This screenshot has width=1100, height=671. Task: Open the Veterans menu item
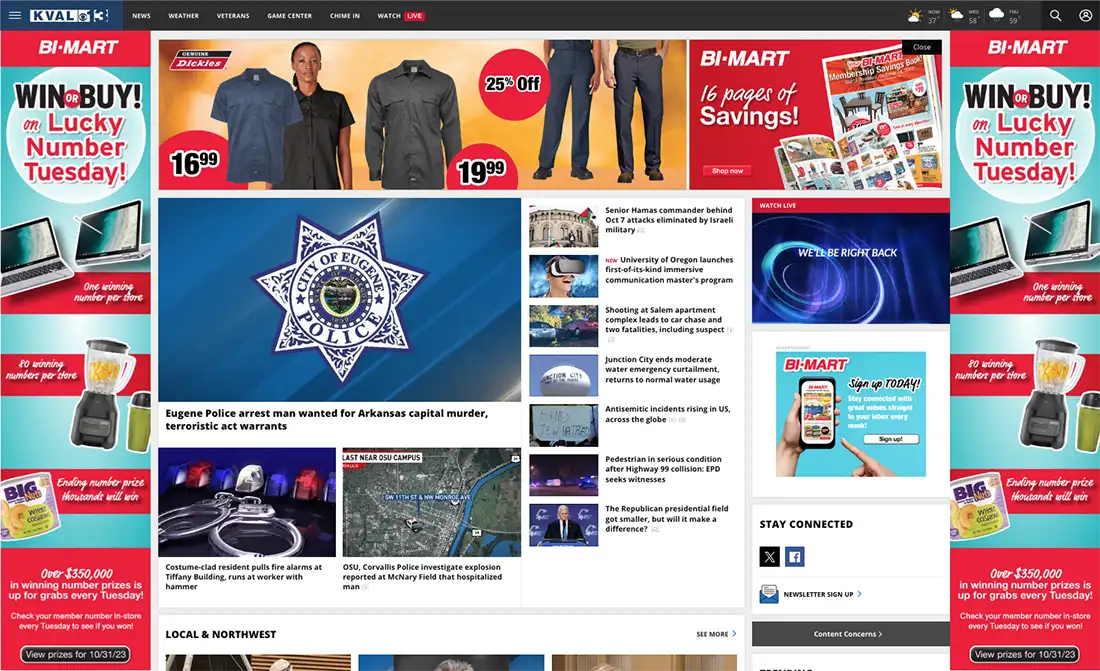233,15
